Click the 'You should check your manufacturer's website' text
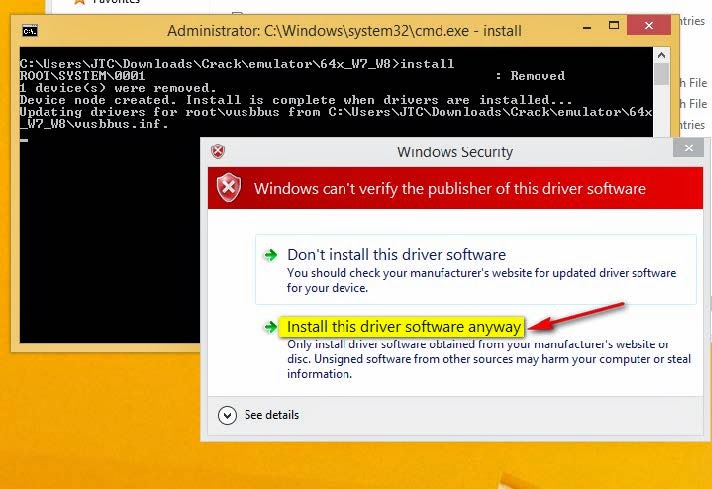712x489 pixels. click(481, 280)
